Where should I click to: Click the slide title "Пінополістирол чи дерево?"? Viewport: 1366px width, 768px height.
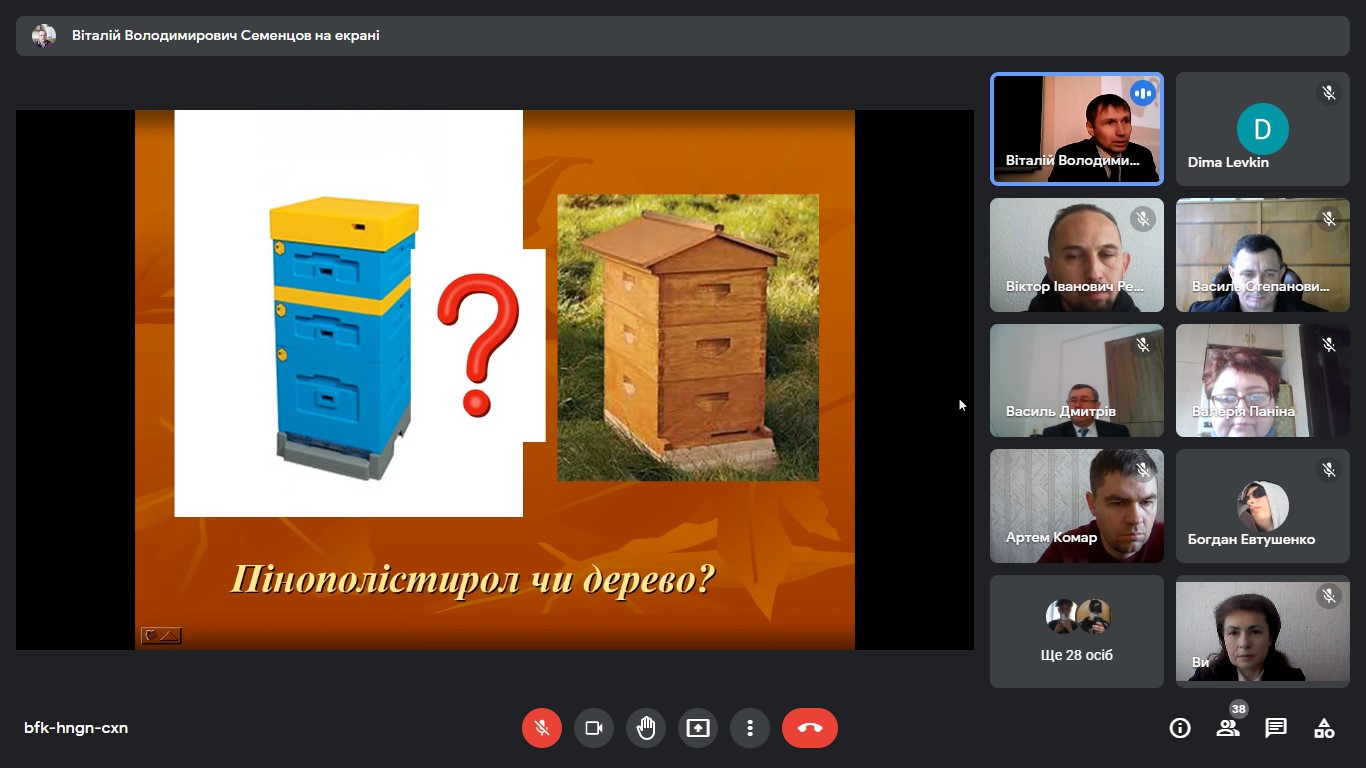(473, 579)
